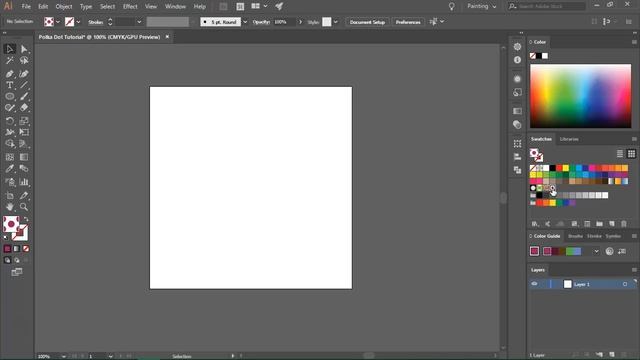The height and width of the screenshot is (360, 640).
Task: Select the black swatch in Color panel
Action: coord(539,56)
